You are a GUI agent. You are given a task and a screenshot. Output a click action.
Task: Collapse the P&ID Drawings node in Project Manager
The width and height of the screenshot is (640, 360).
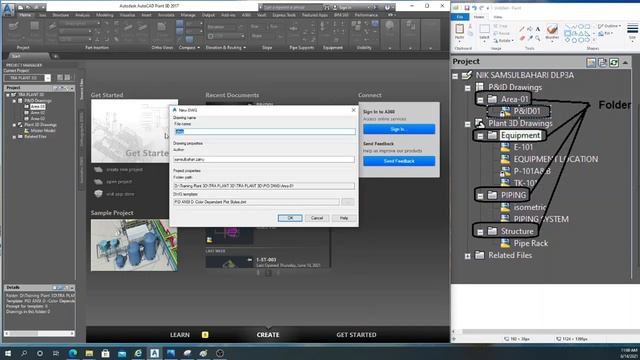click(x=14, y=100)
